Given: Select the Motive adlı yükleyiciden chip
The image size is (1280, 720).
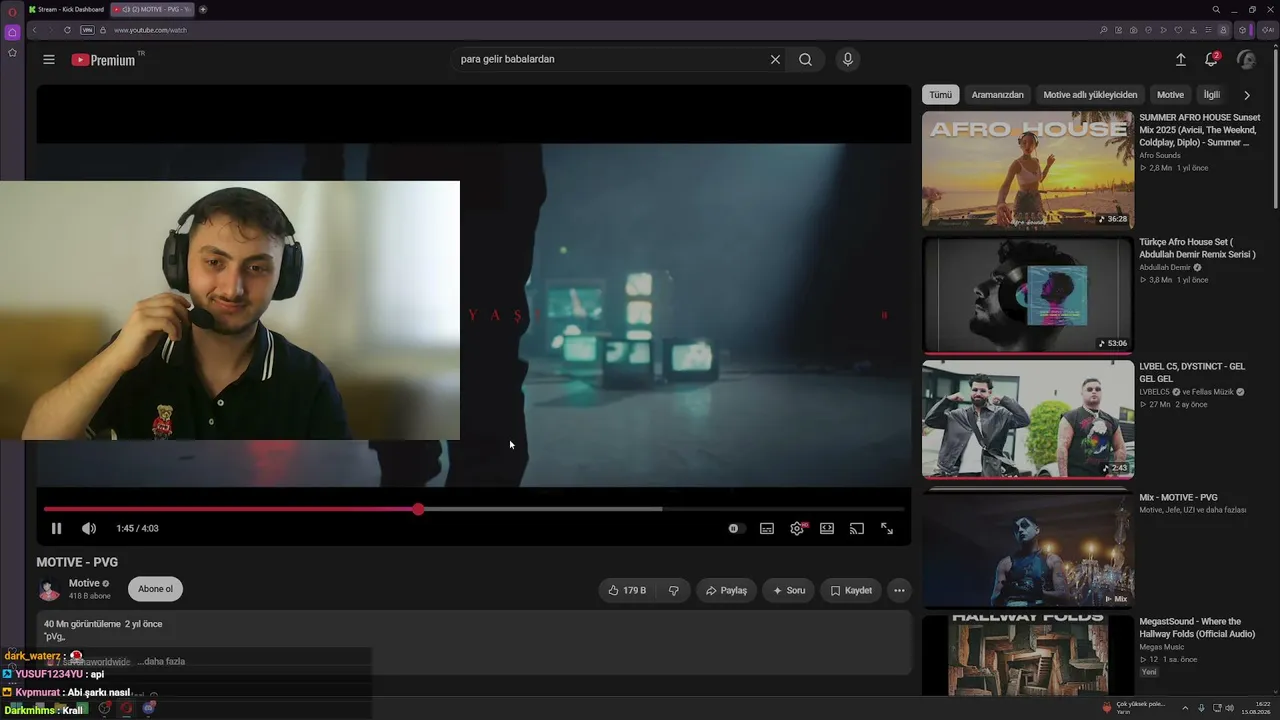Looking at the screenshot, I should (1090, 95).
